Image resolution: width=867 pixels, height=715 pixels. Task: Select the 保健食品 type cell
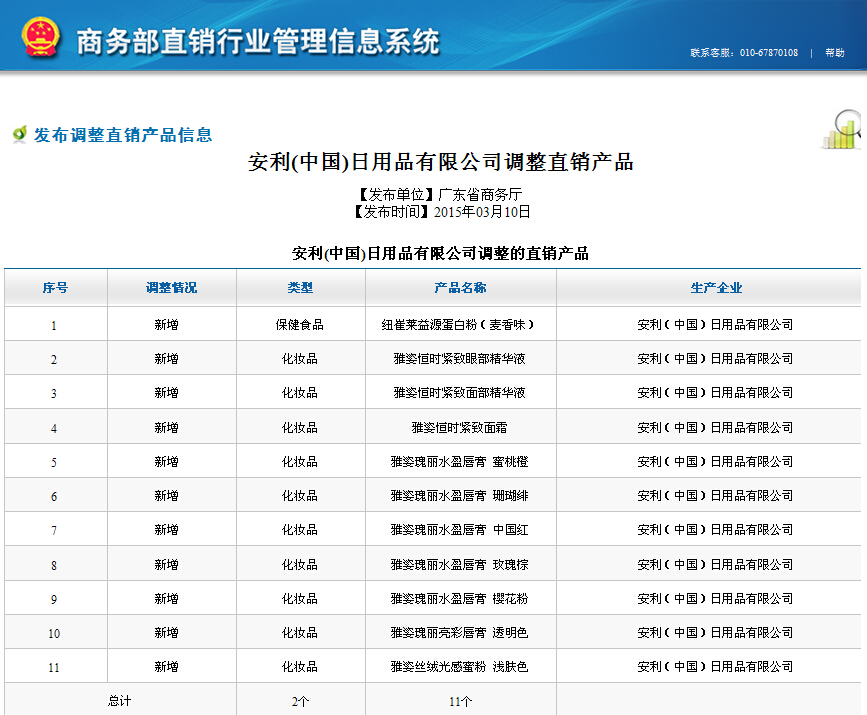pos(300,325)
